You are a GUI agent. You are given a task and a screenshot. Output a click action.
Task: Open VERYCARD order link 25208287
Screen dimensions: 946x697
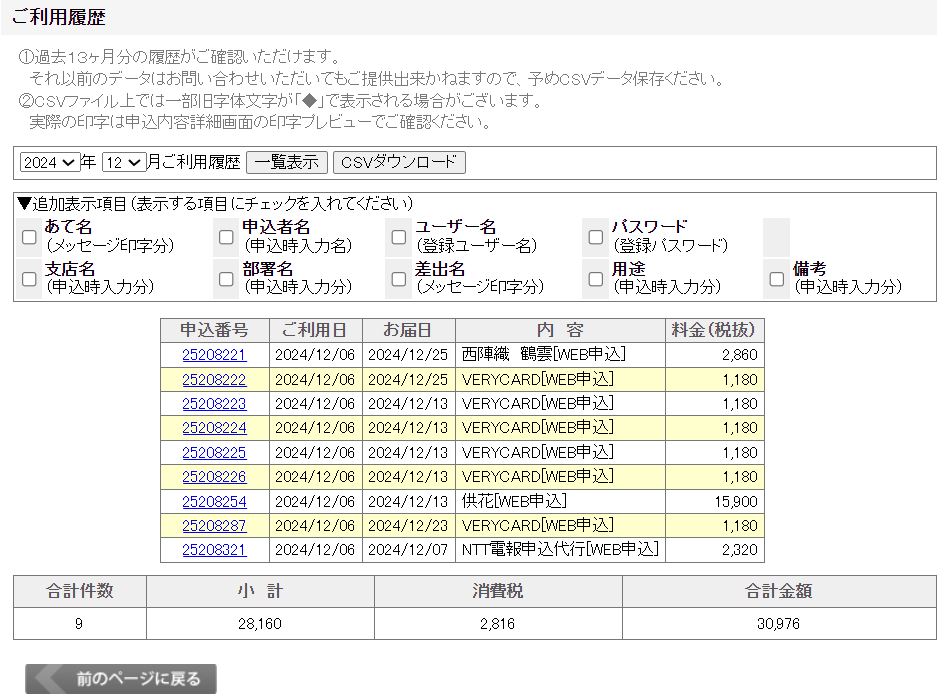pos(212,527)
